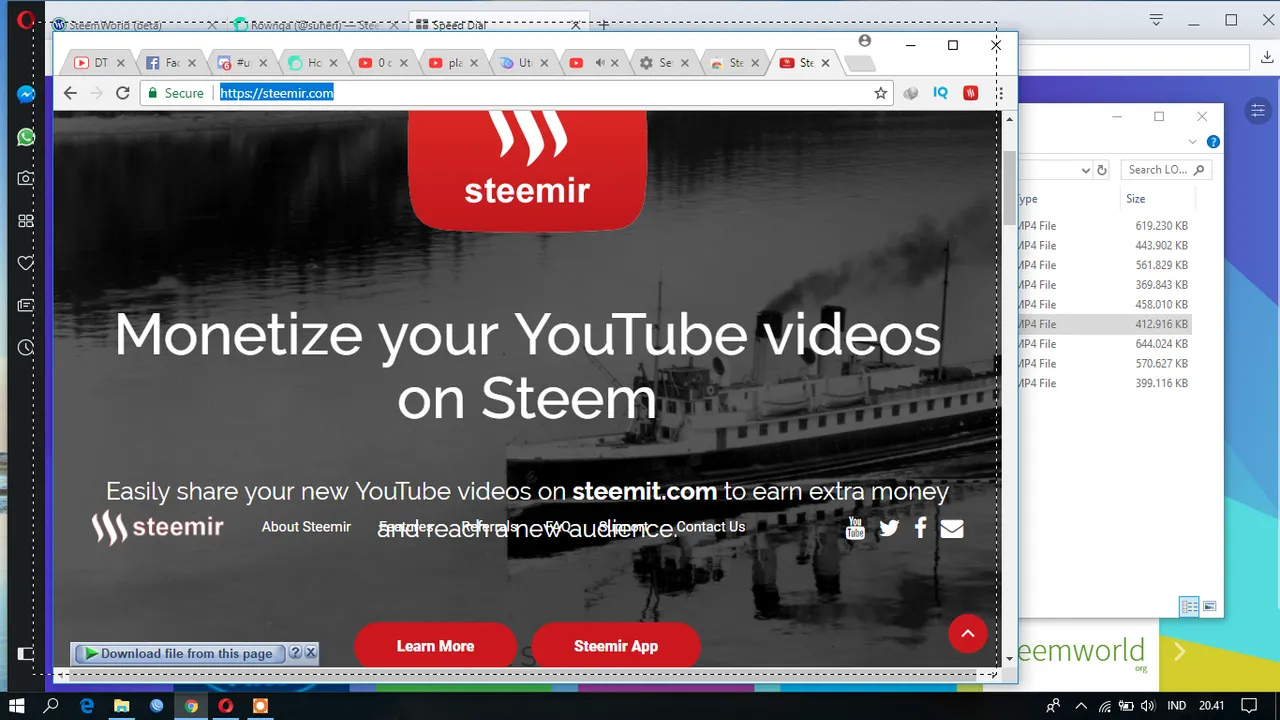Reload the Steemir page in Chrome
1280x720 pixels.
(122, 93)
